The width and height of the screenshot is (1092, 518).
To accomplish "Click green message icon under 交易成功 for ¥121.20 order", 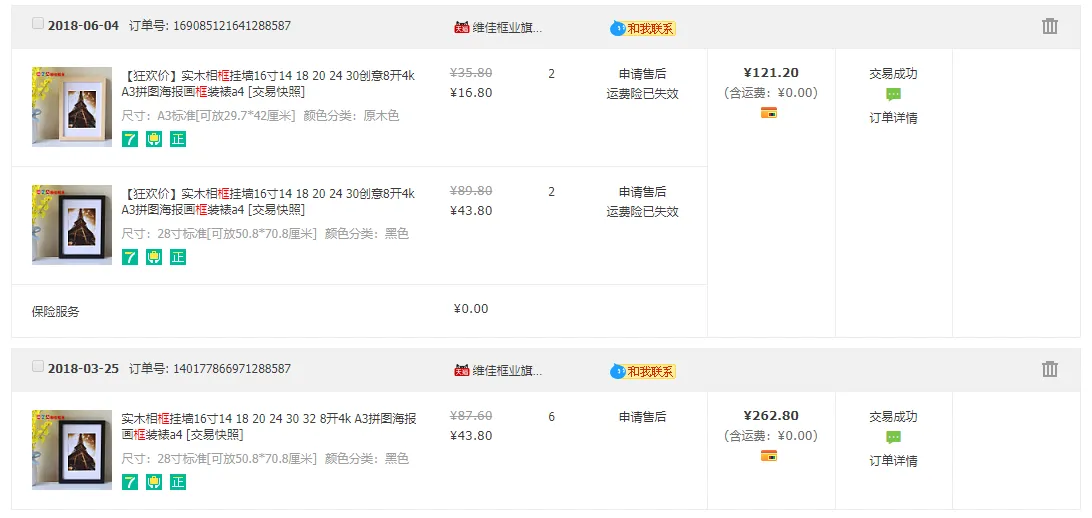I will pos(893,94).
